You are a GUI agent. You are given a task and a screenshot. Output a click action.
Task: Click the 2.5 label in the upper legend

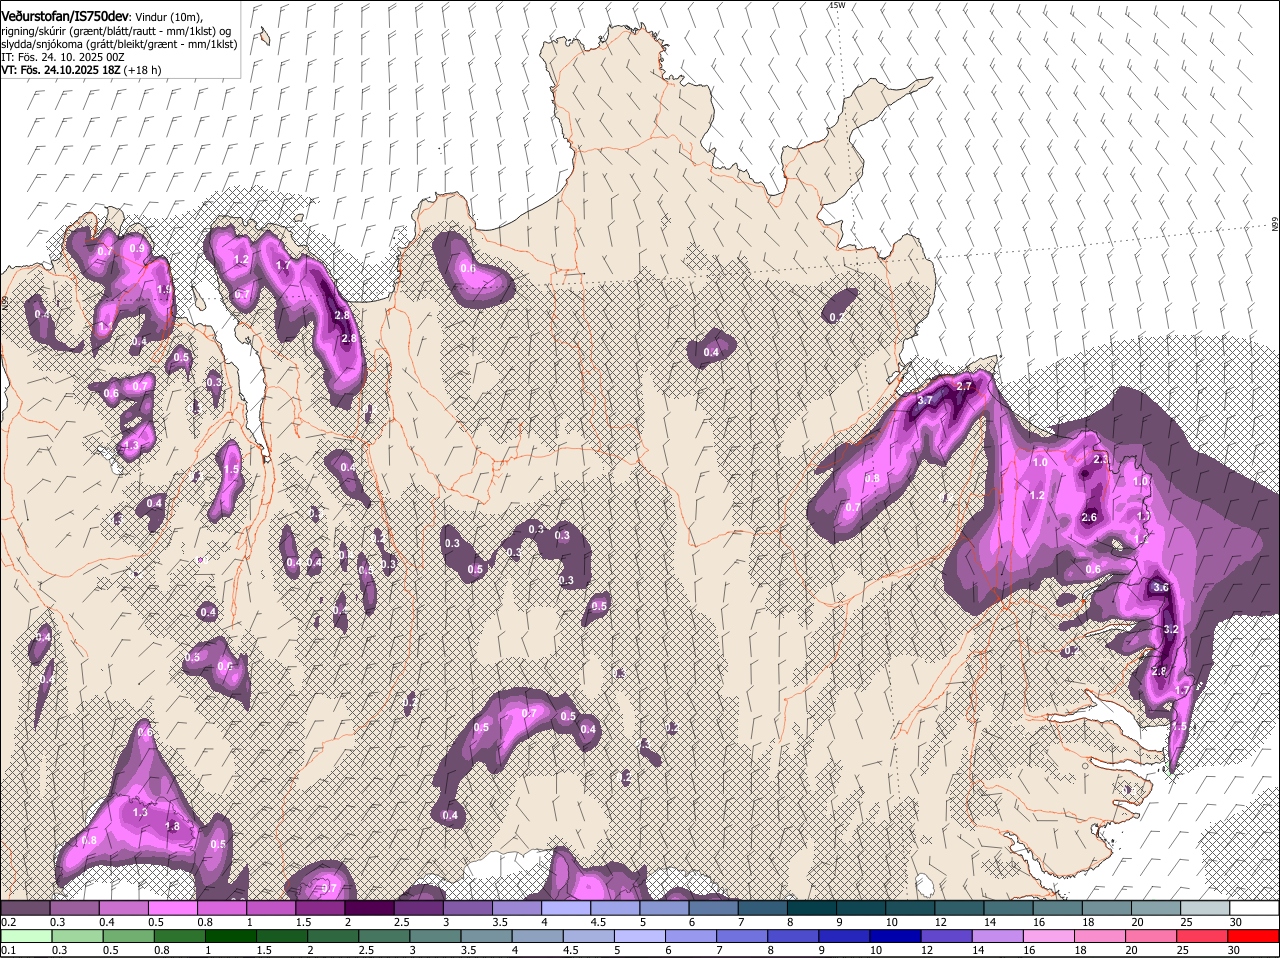(402, 922)
